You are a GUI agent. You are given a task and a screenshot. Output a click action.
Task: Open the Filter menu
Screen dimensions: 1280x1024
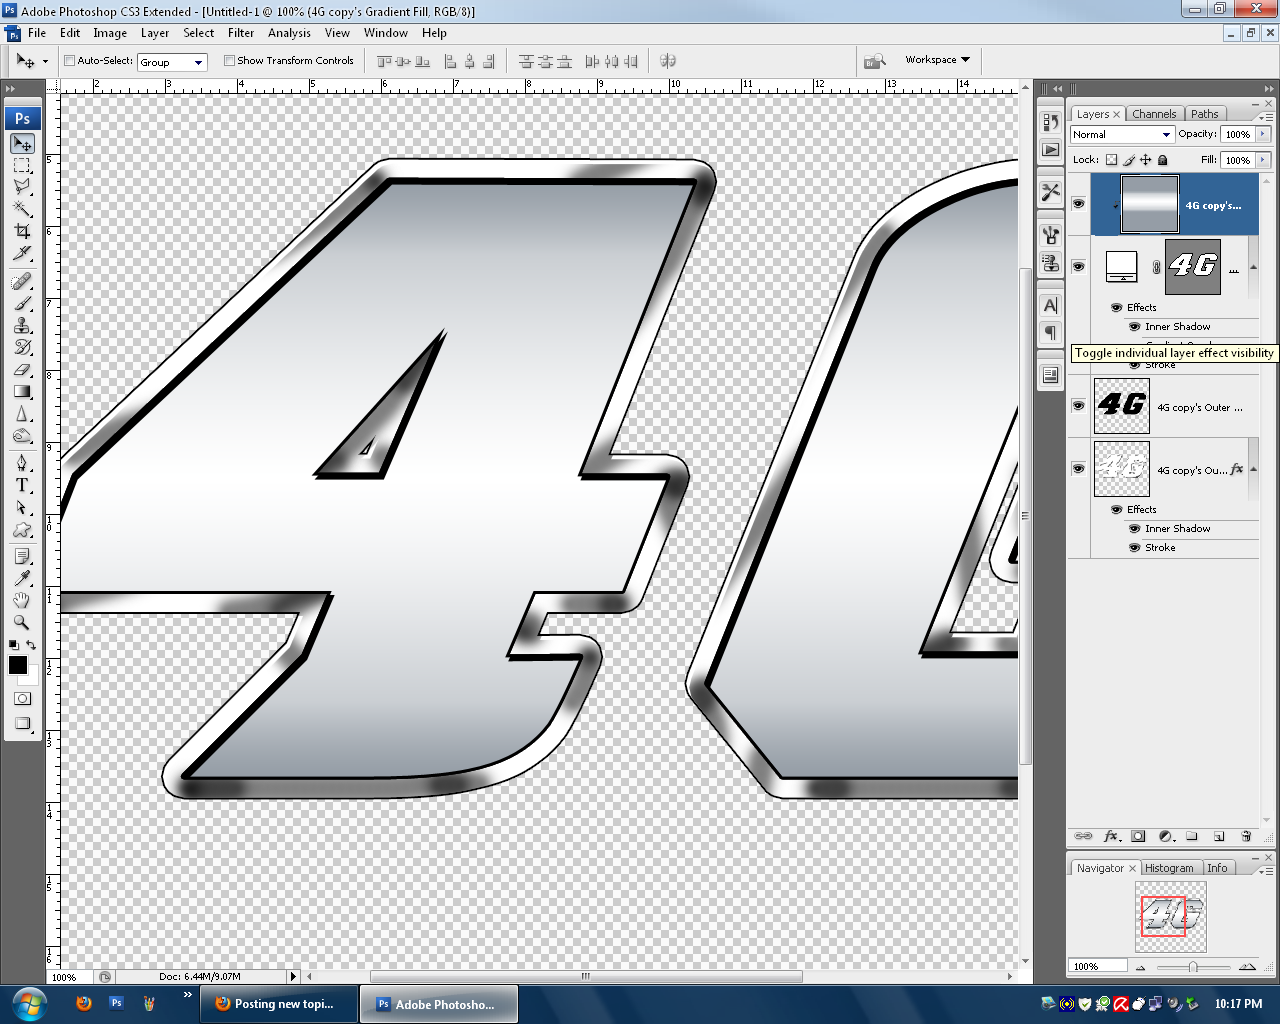(x=241, y=33)
